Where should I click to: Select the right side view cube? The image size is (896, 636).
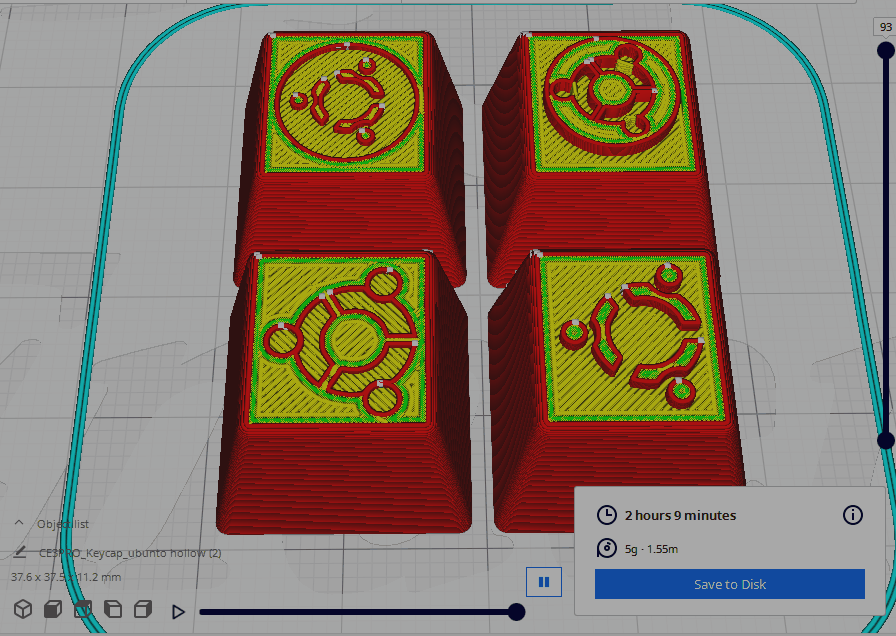pyautogui.click(x=143, y=609)
